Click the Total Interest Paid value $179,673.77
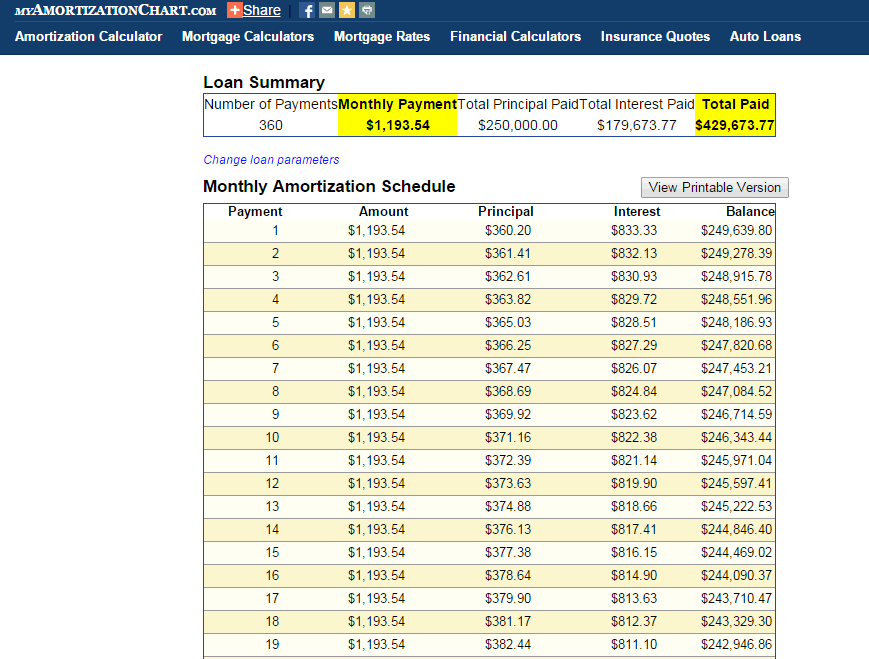This screenshot has height=659, width=869. coord(637,125)
